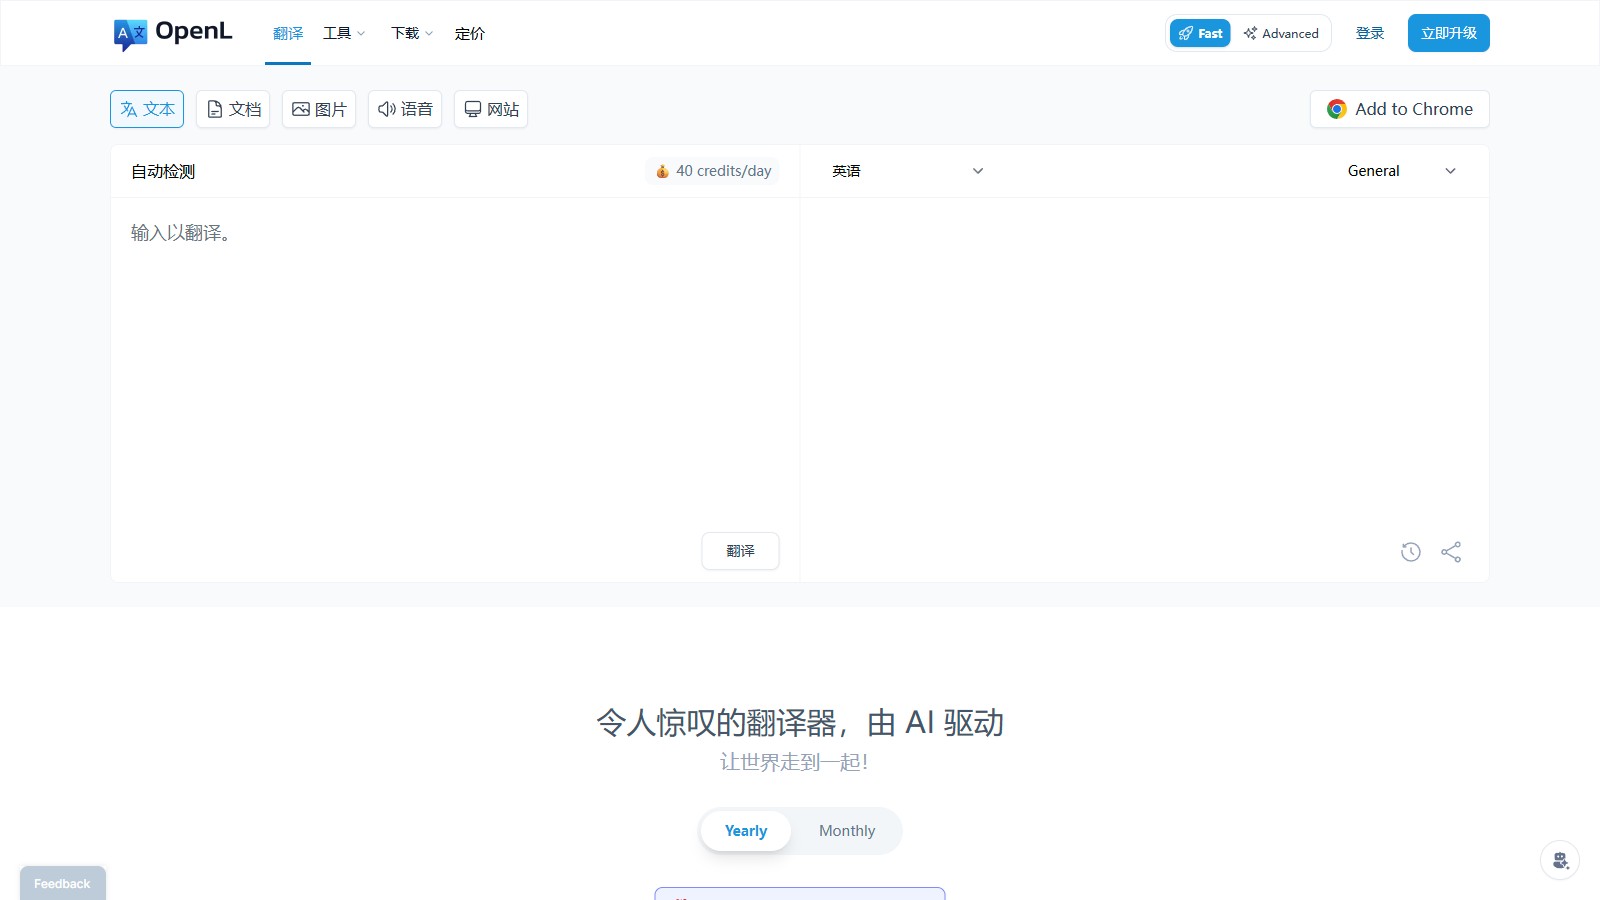Open the 网站 website translation mode
The image size is (1600, 900).
(x=490, y=109)
